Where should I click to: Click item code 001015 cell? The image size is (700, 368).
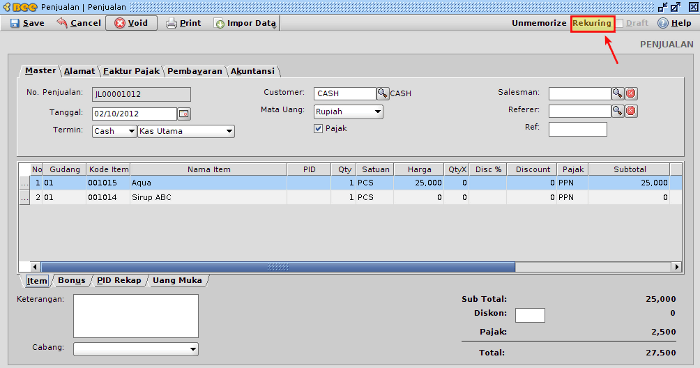[x=108, y=183]
